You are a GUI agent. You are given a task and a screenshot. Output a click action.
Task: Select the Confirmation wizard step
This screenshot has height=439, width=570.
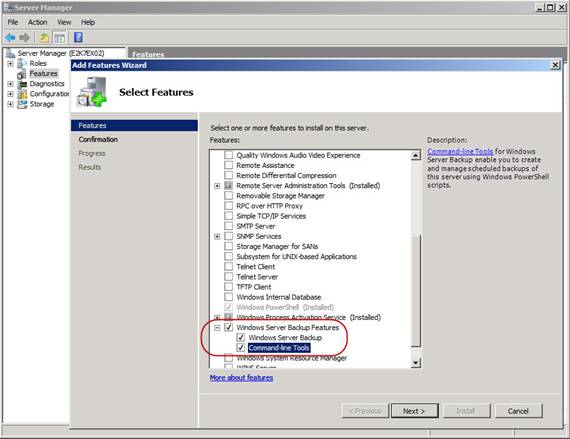pyautogui.click(x=98, y=140)
